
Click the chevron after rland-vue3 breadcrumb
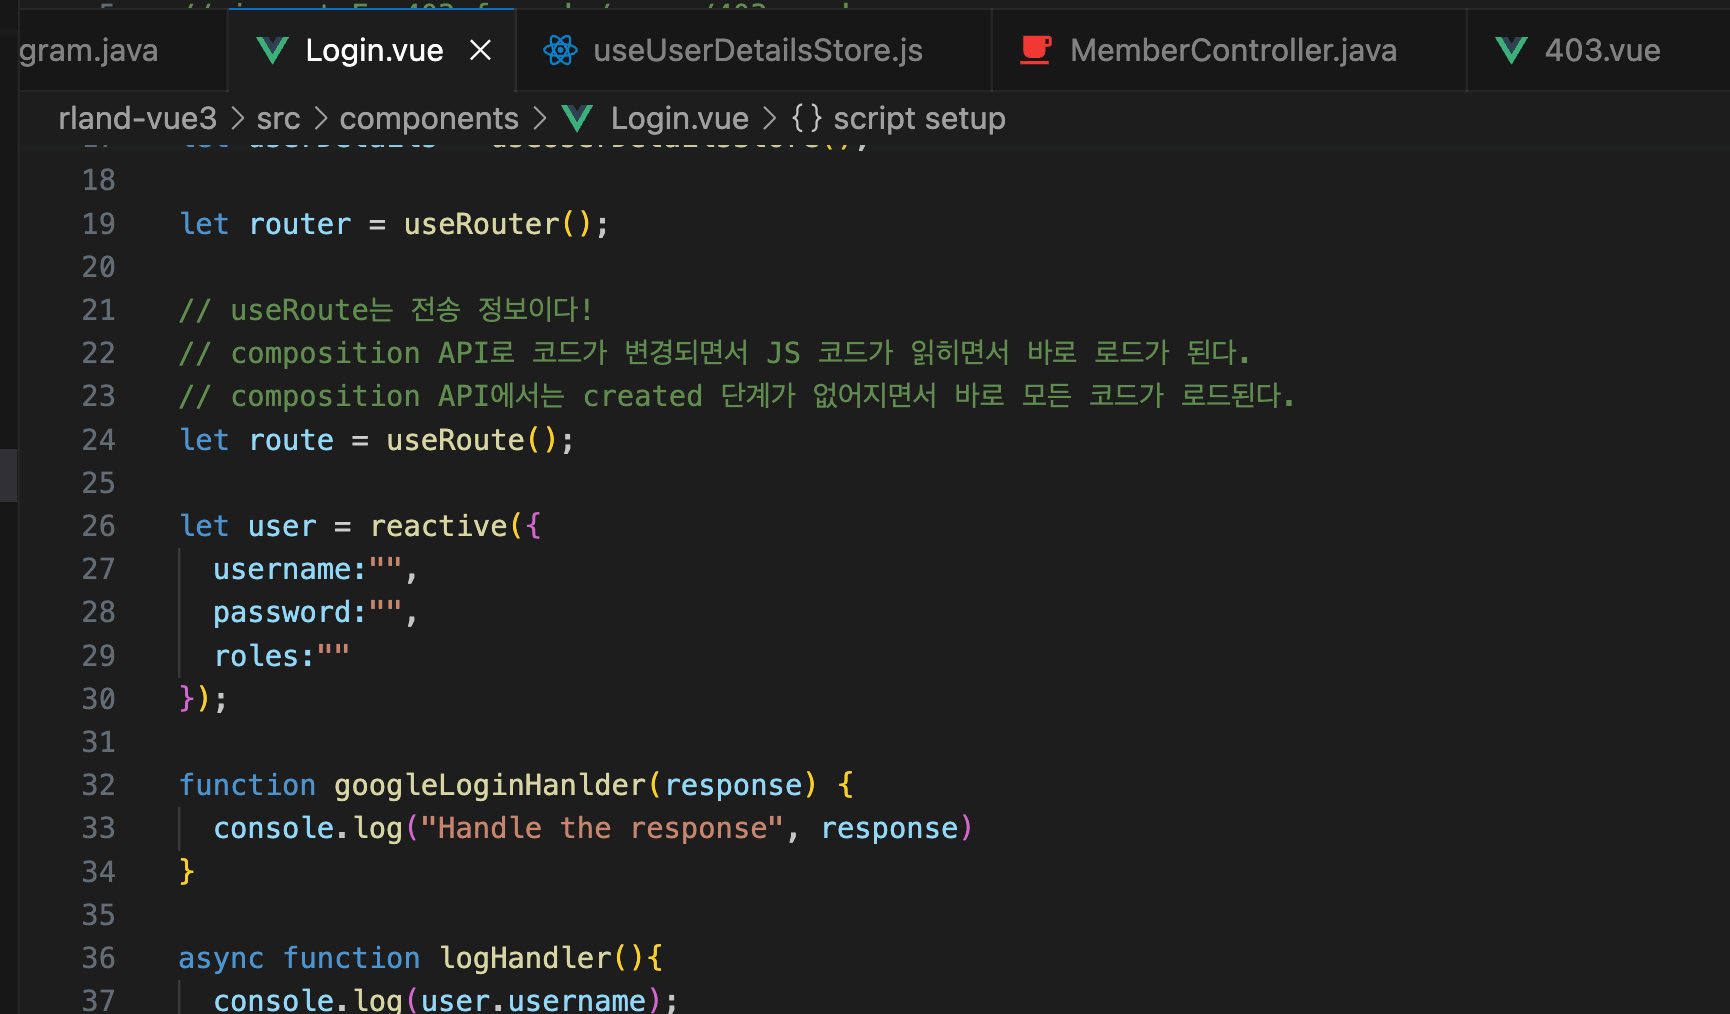click(x=237, y=118)
